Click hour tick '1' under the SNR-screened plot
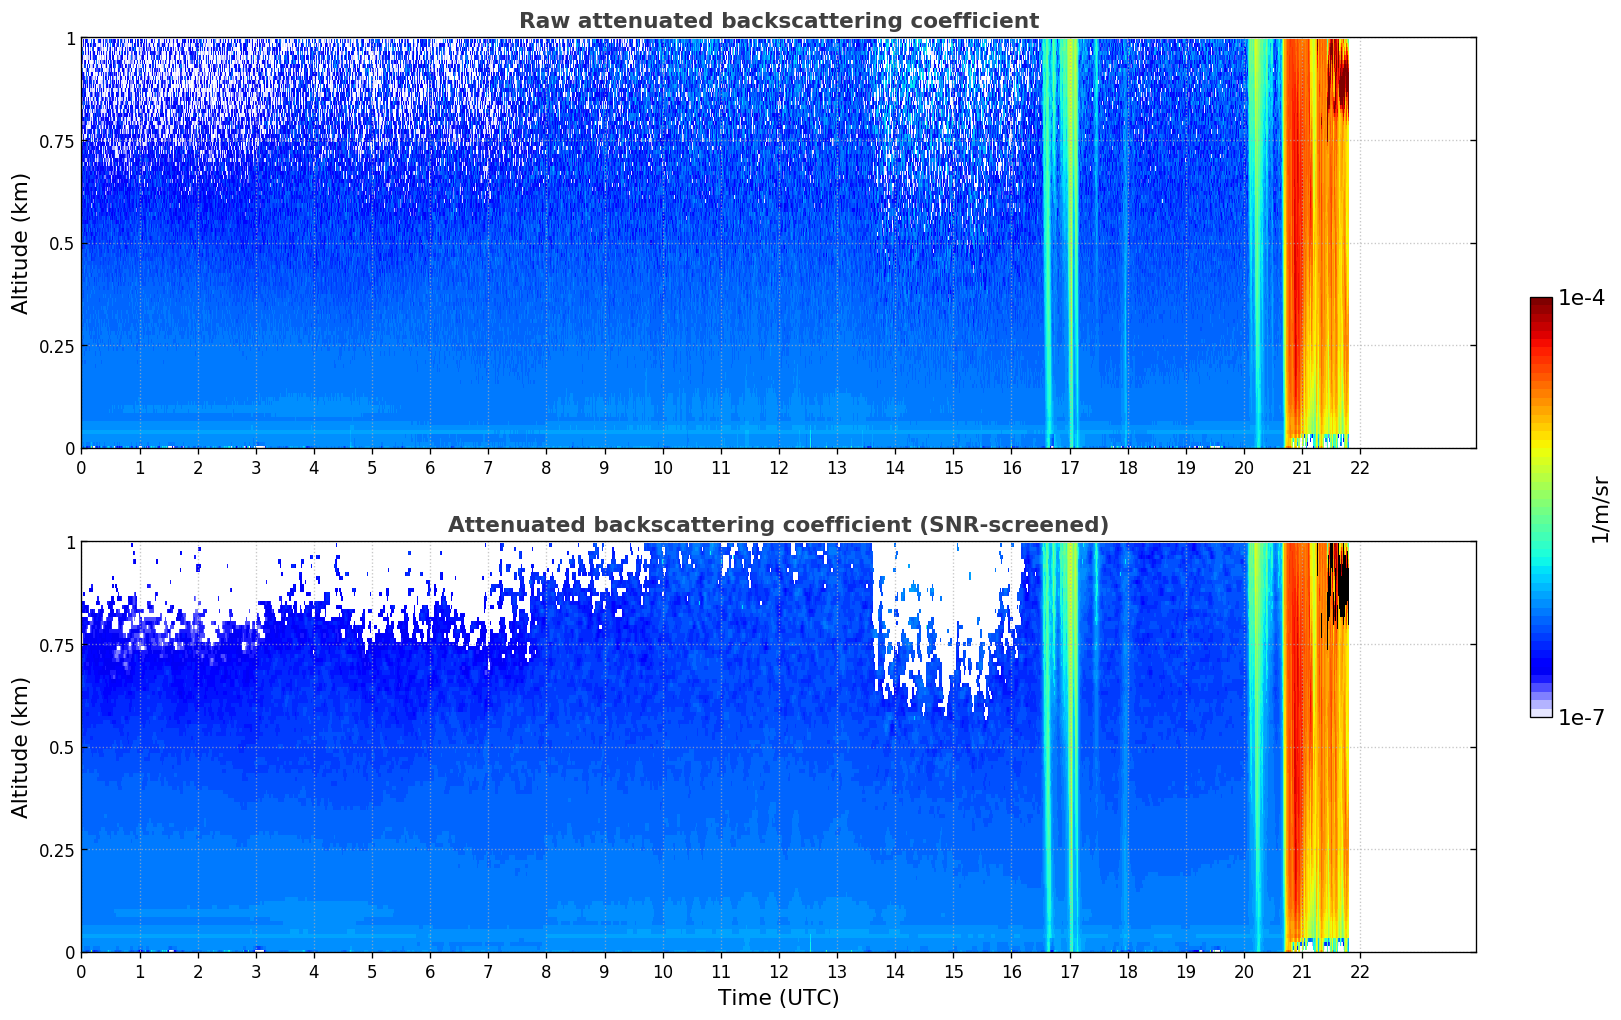The height and width of the screenshot is (1020, 1621). point(140,971)
